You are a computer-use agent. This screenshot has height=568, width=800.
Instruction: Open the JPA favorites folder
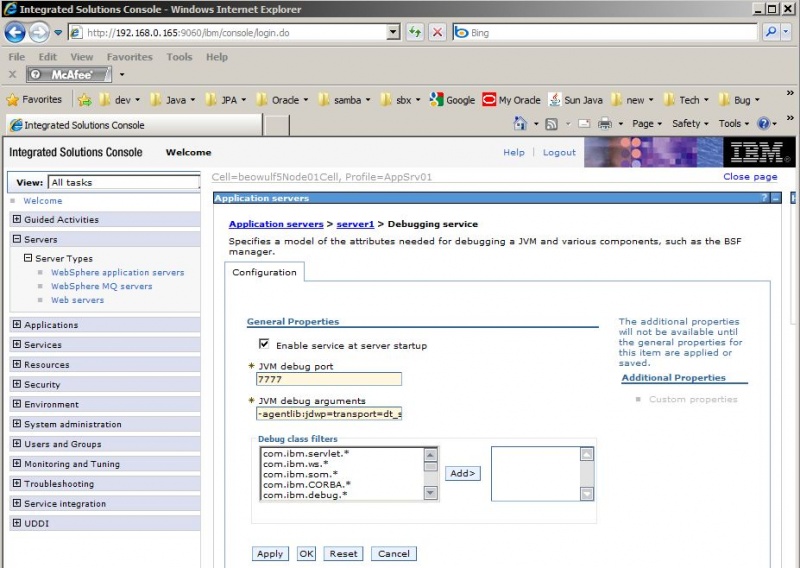click(x=226, y=100)
